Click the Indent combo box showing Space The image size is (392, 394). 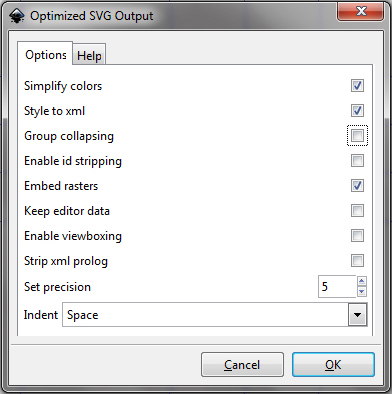point(215,315)
